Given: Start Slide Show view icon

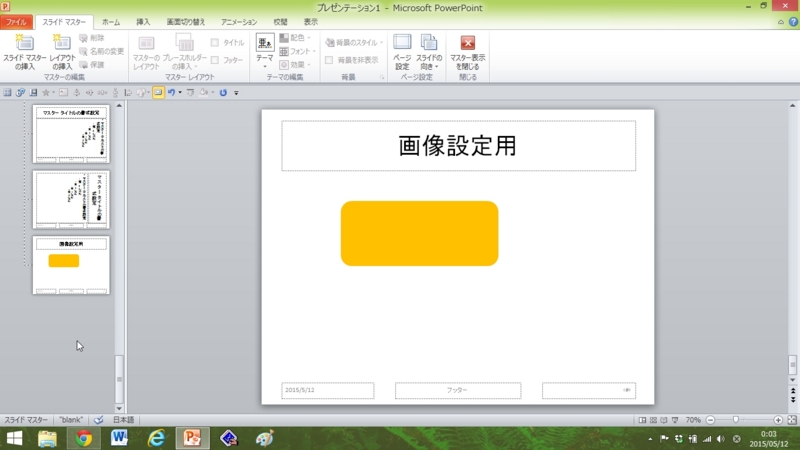Looking at the screenshot, I should point(675,420).
